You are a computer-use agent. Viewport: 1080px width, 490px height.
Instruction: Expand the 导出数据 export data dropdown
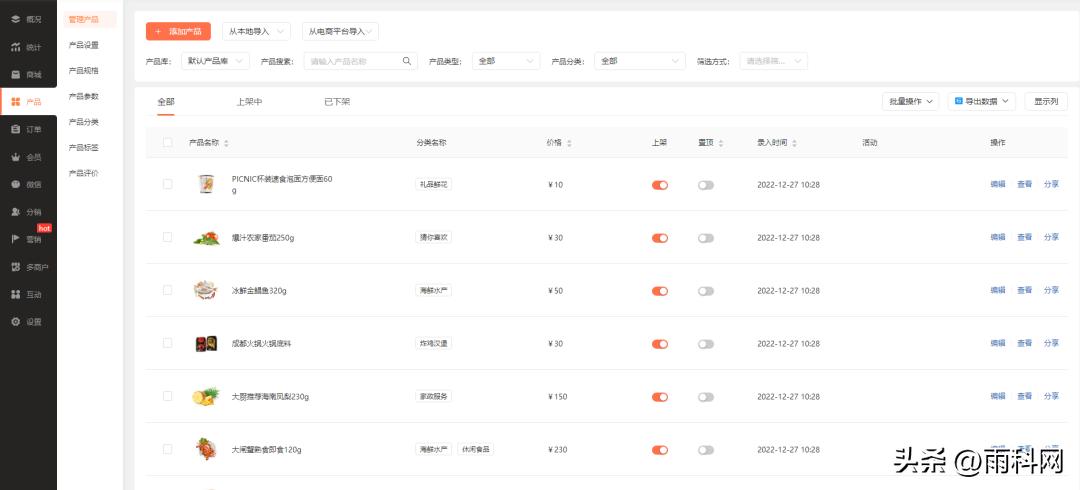pos(982,101)
